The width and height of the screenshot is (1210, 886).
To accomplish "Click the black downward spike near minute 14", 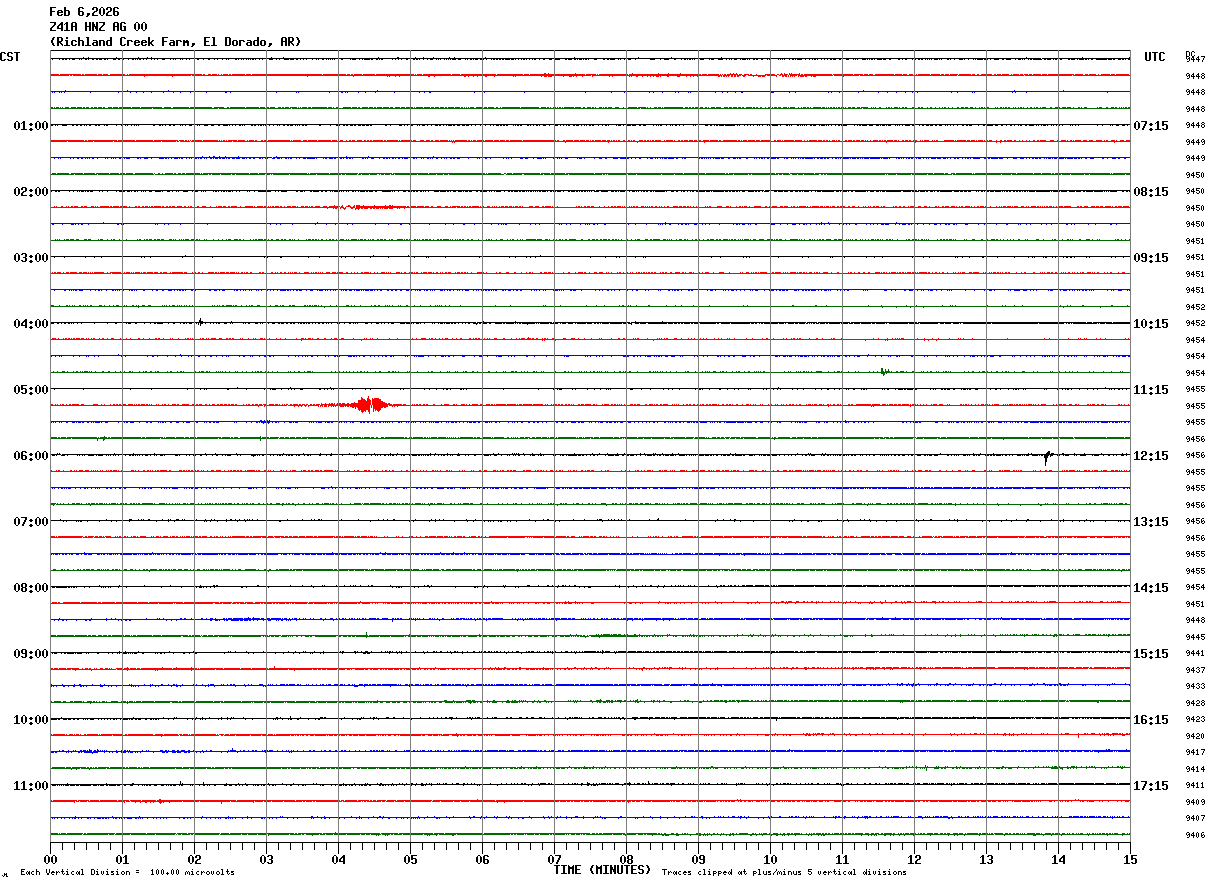I will click(1047, 458).
